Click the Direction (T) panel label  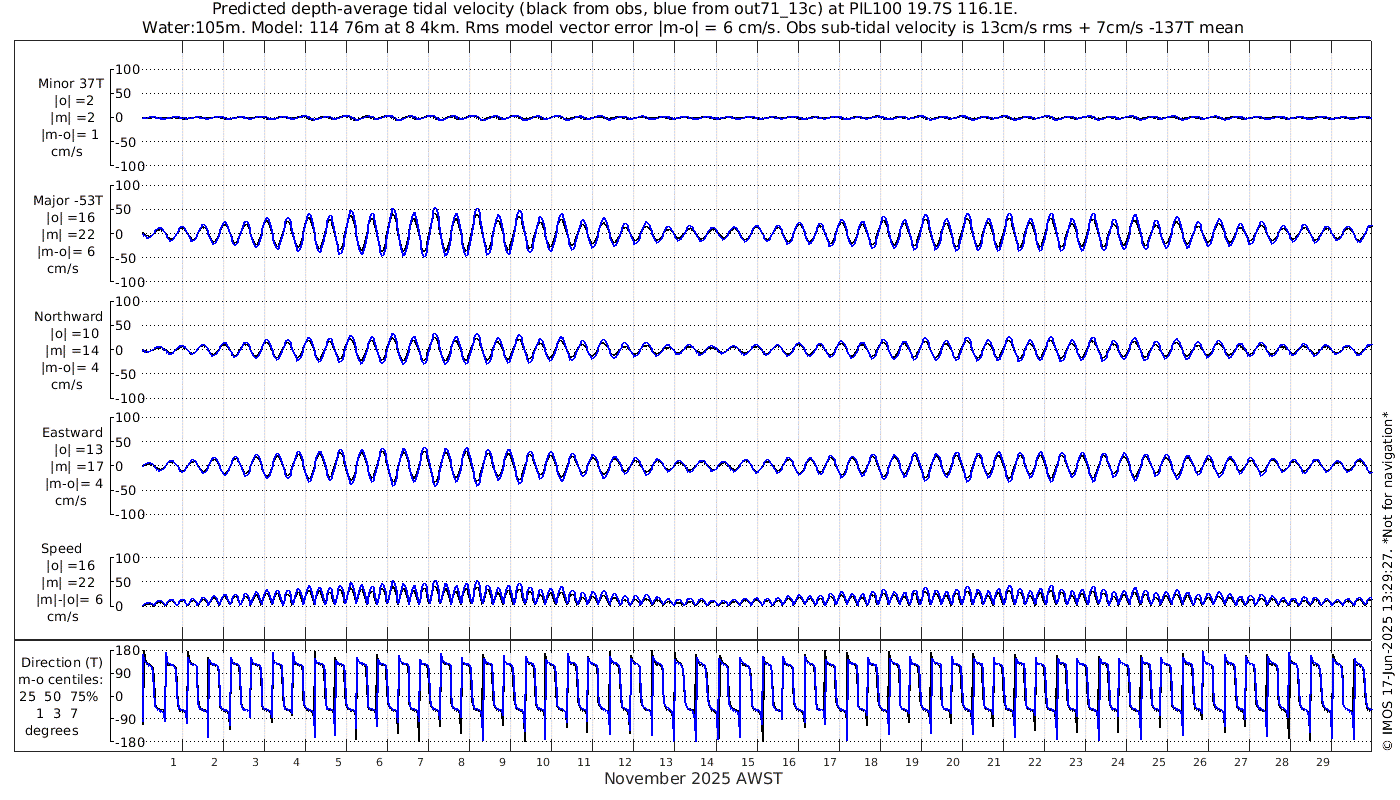coord(62,662)
